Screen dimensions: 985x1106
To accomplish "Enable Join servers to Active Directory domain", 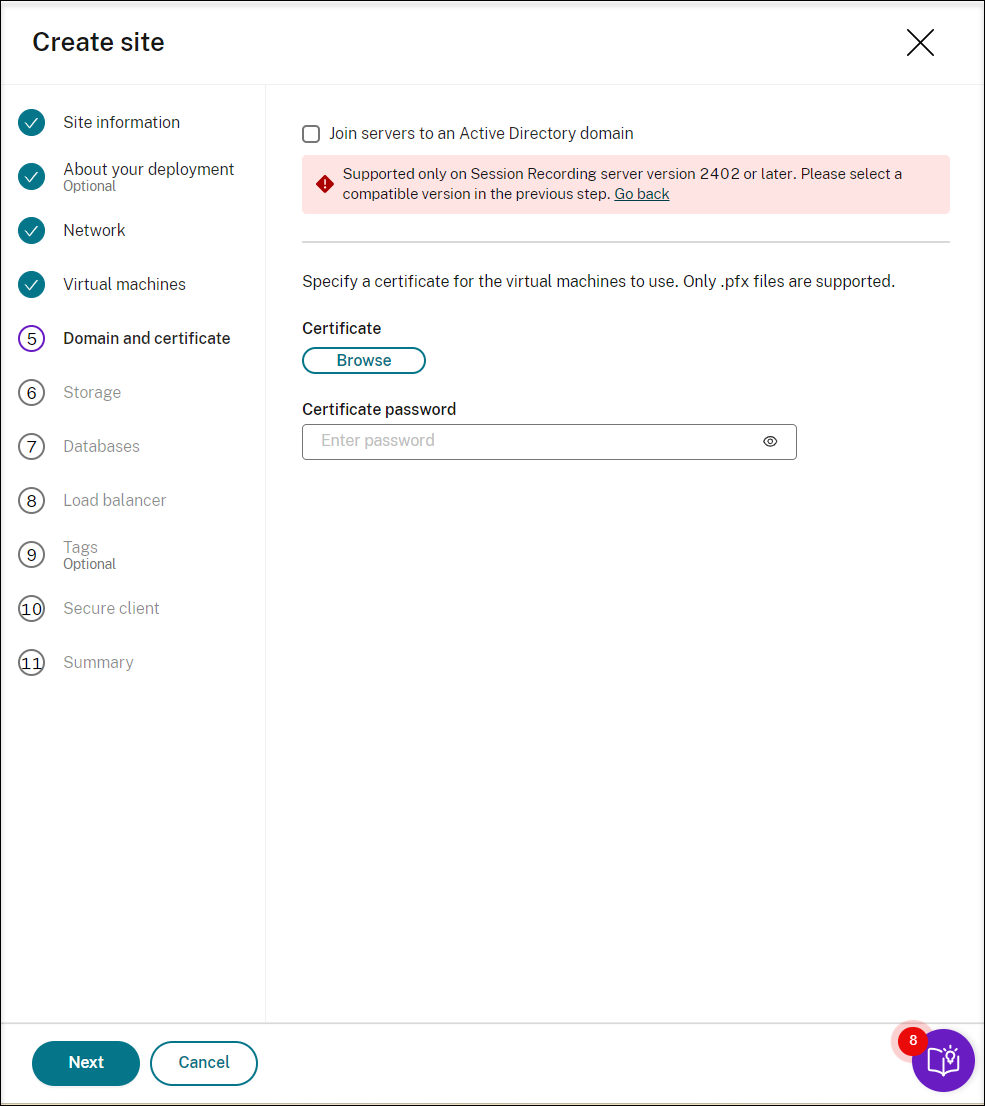I will click(x=311, y=134).
